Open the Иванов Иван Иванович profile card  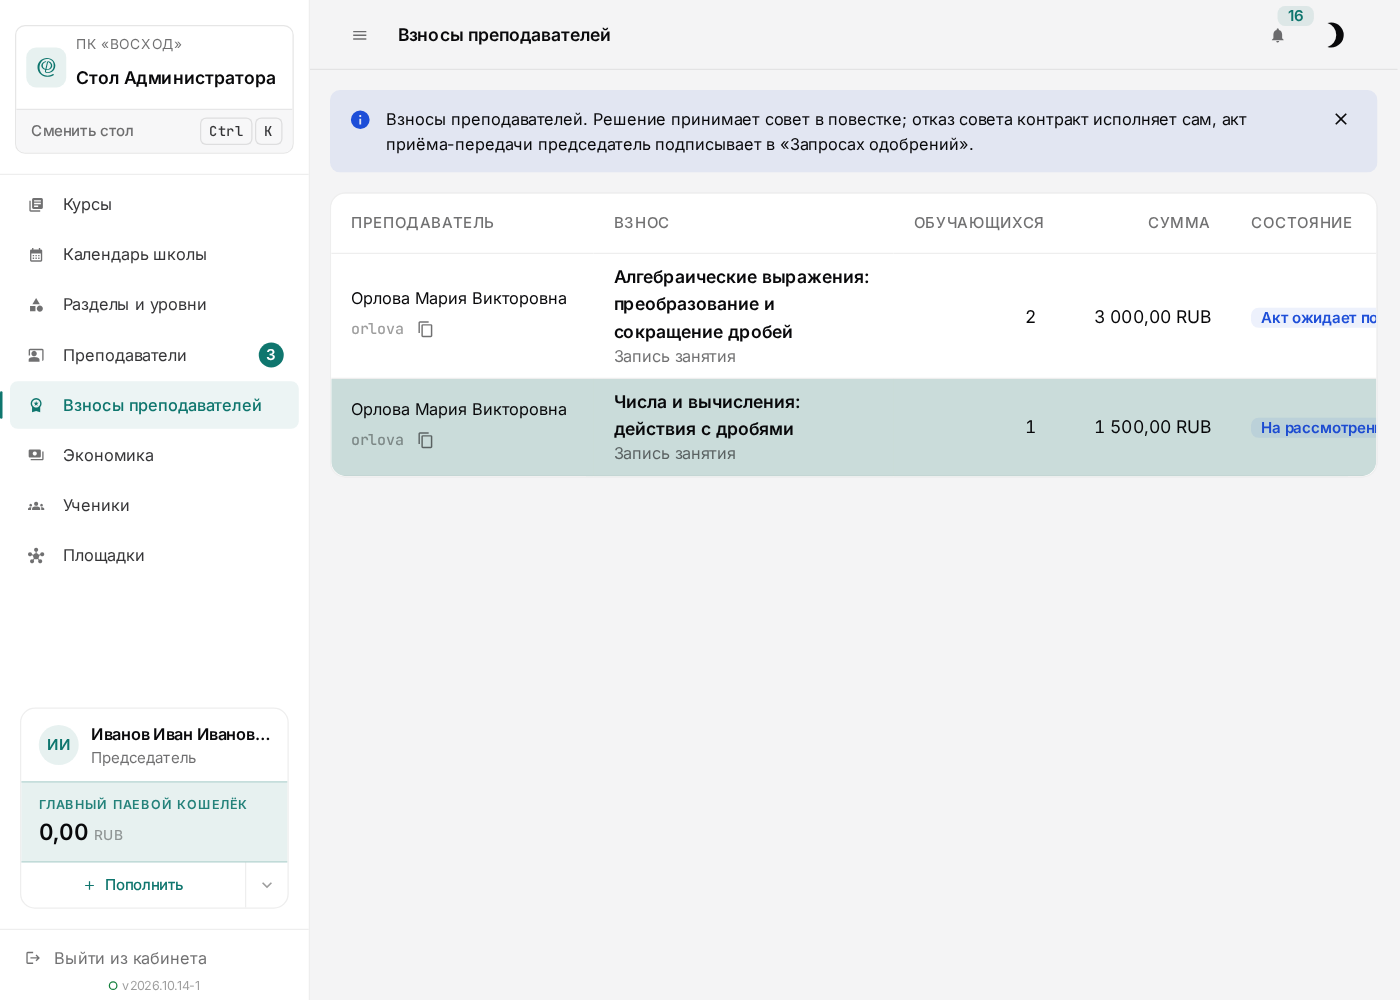click(x=154, y=745)
